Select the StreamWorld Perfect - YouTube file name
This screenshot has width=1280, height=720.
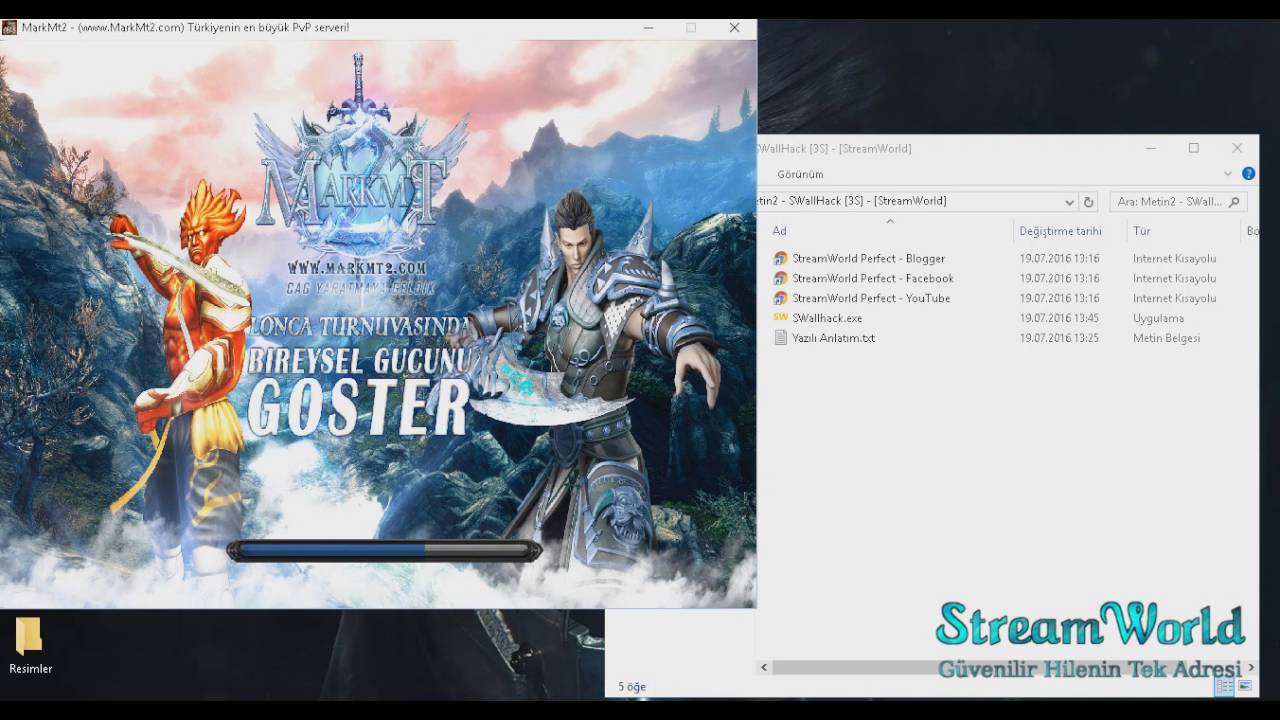click(871, 298)
